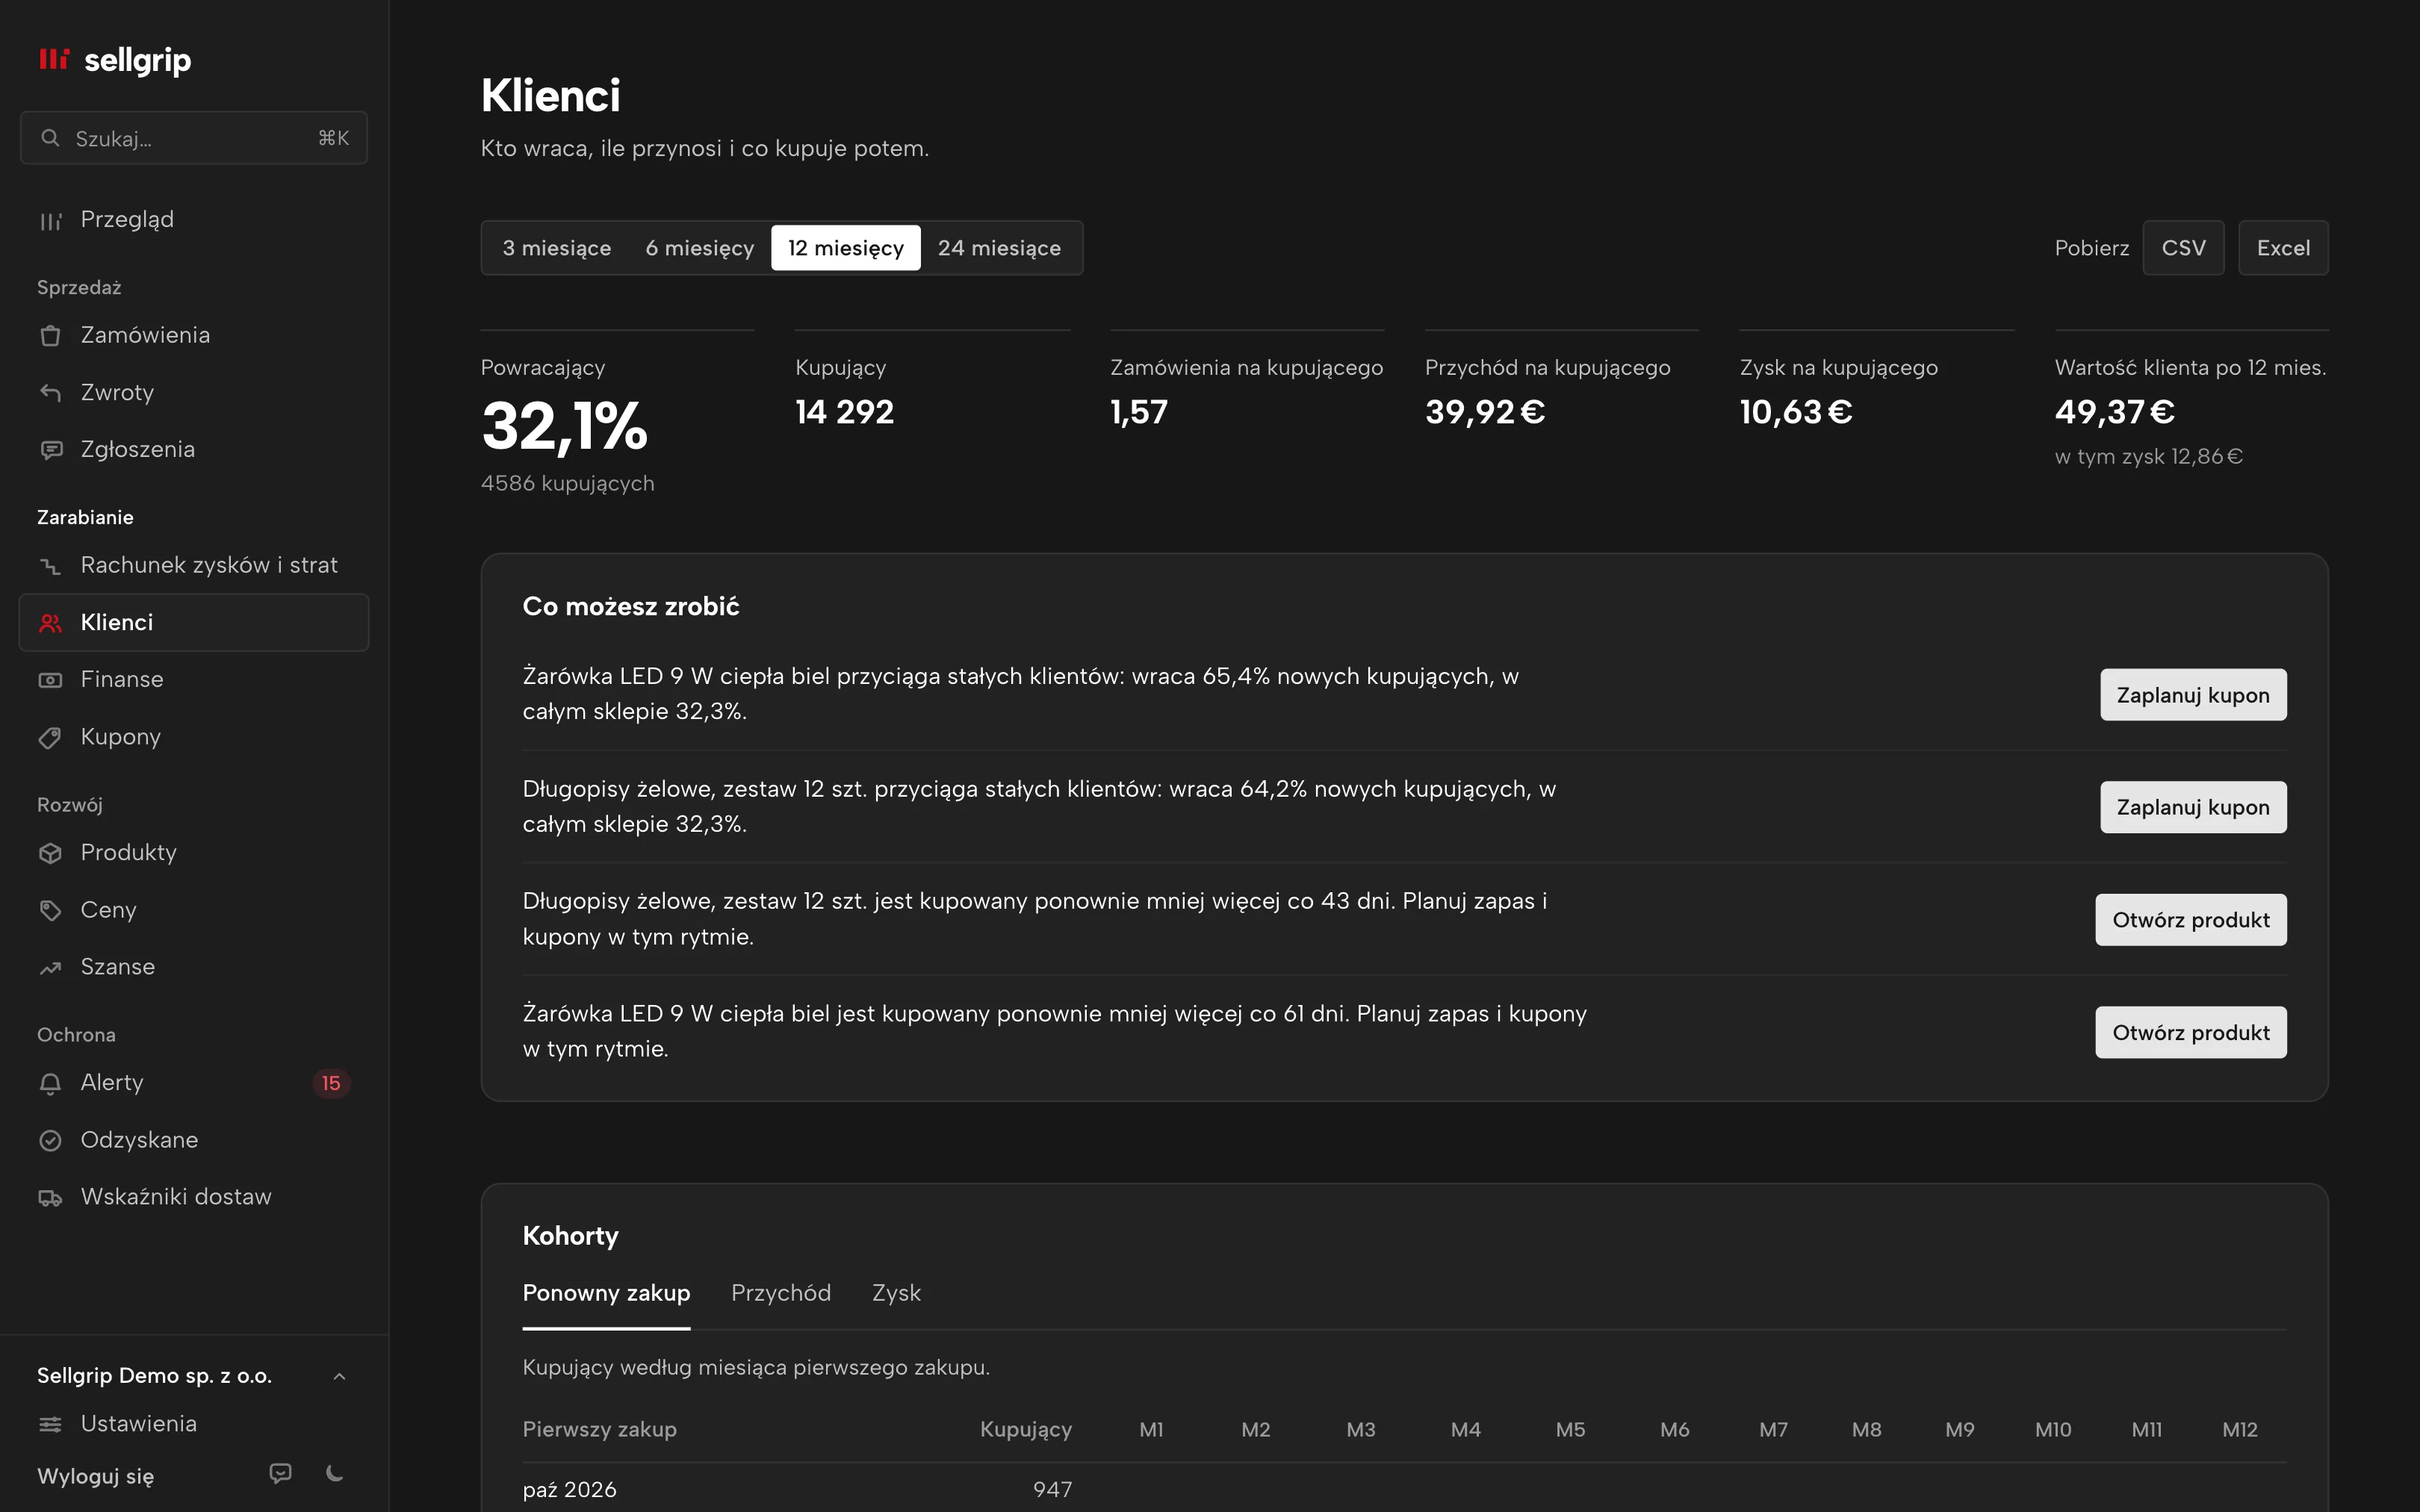The image size is (2420, 1512).
Task: Download data as Excel
Action: click(x=2283, y=248)
